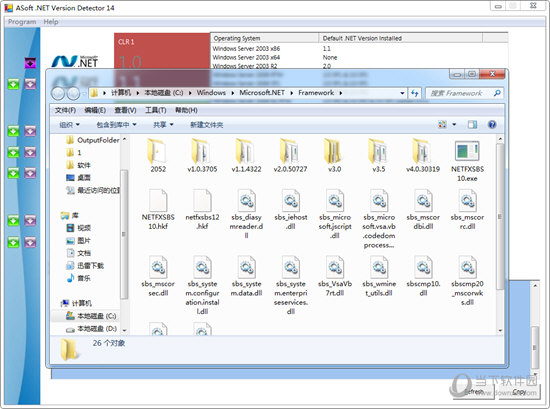Select the NETFXSBS10.hkf file
The width and height of the screenshot is (550, 409).
(x=158, y=209)
